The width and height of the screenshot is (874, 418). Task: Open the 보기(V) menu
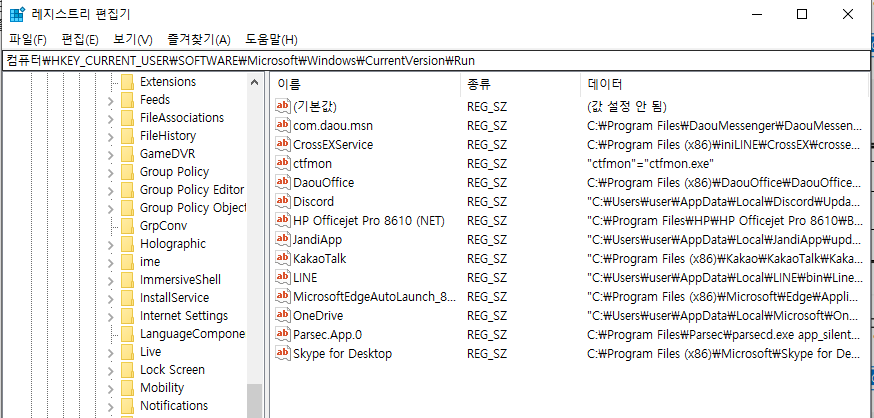click(133, 40)
